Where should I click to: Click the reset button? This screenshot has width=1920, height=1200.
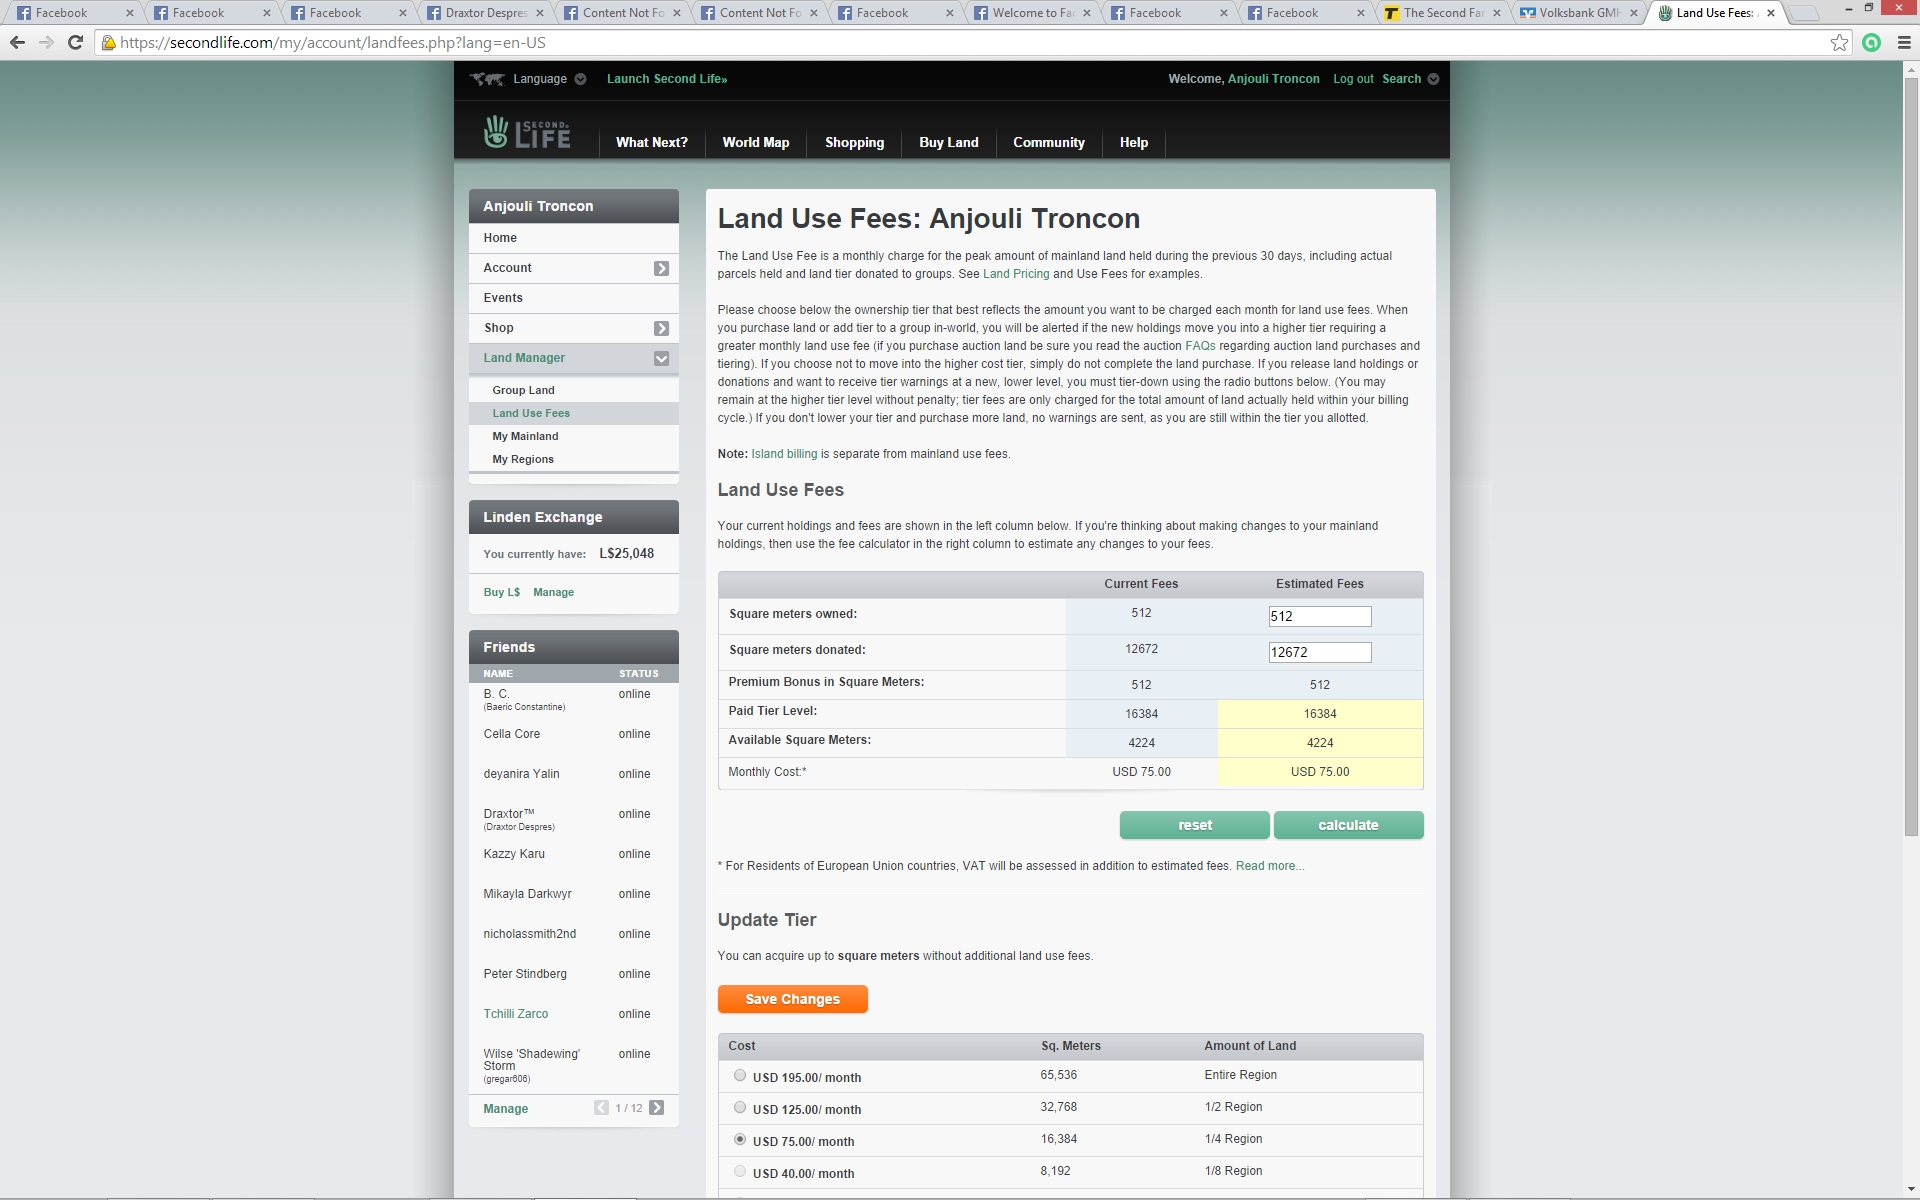(x=1195, y=825)
